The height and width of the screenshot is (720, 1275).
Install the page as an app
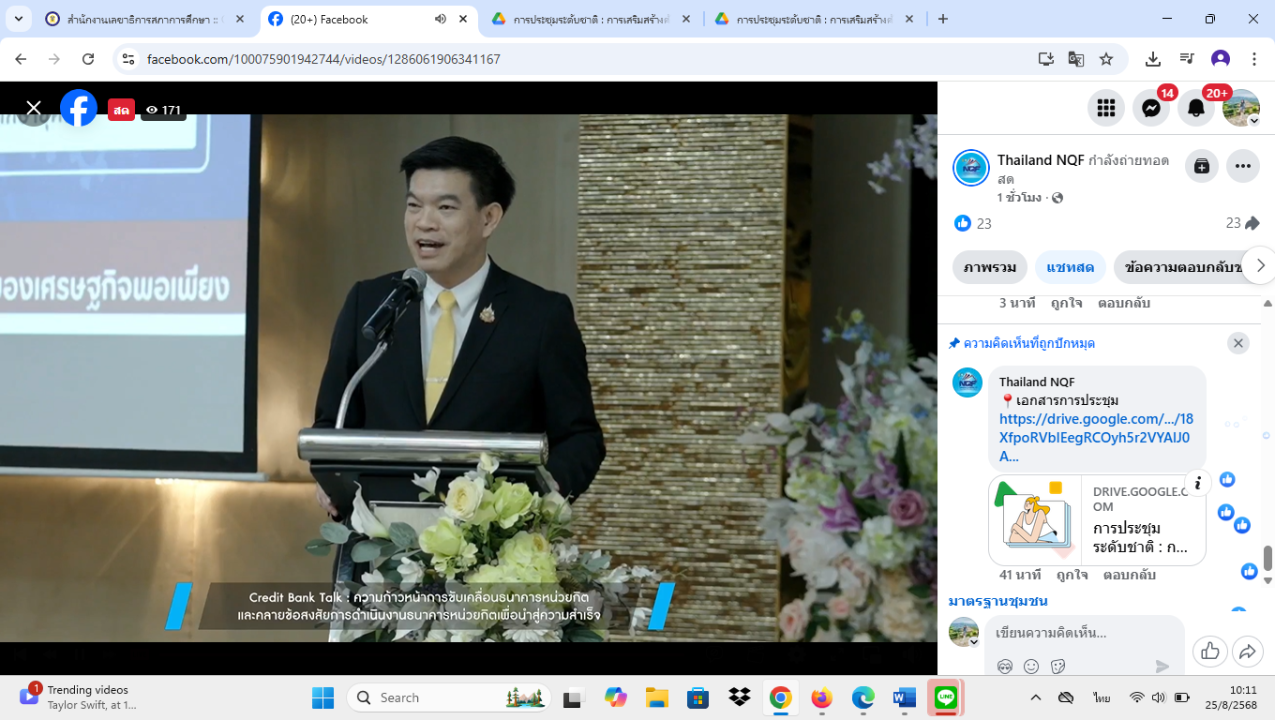[x=1046, y=59]
